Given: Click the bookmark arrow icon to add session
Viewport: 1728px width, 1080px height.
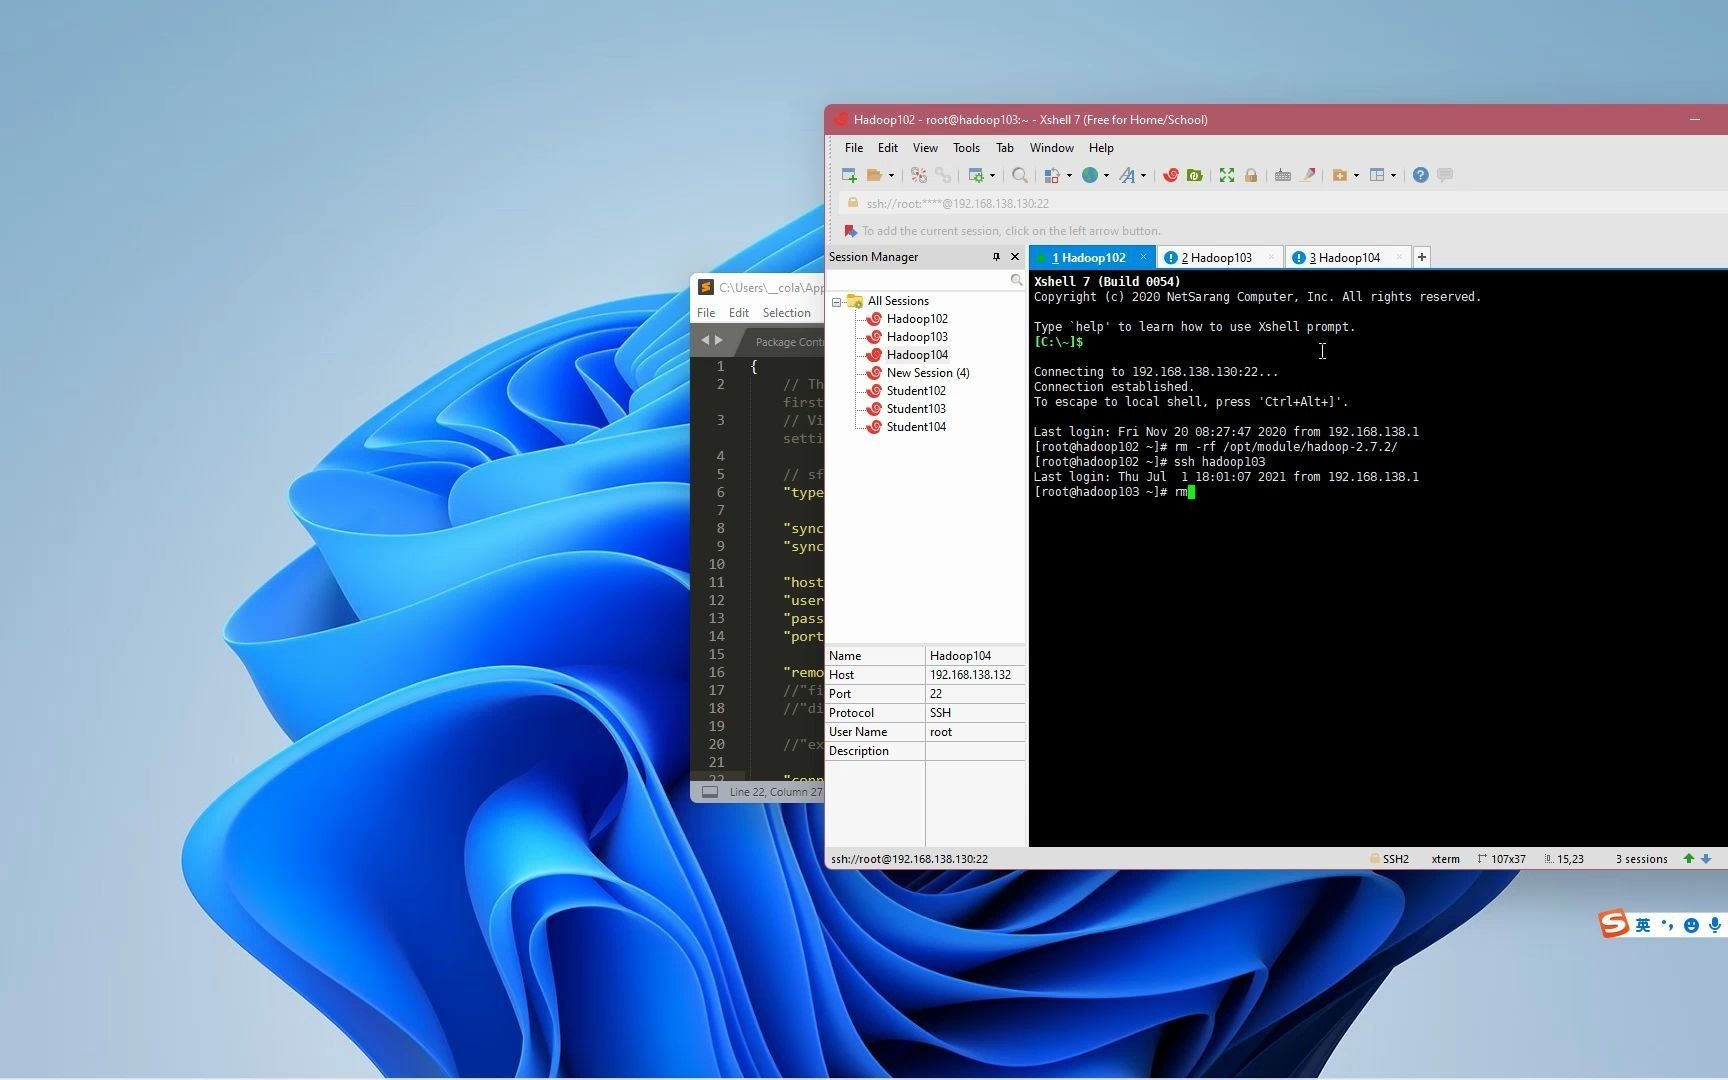Looking at the screenshot, I should tap(851, 231).
